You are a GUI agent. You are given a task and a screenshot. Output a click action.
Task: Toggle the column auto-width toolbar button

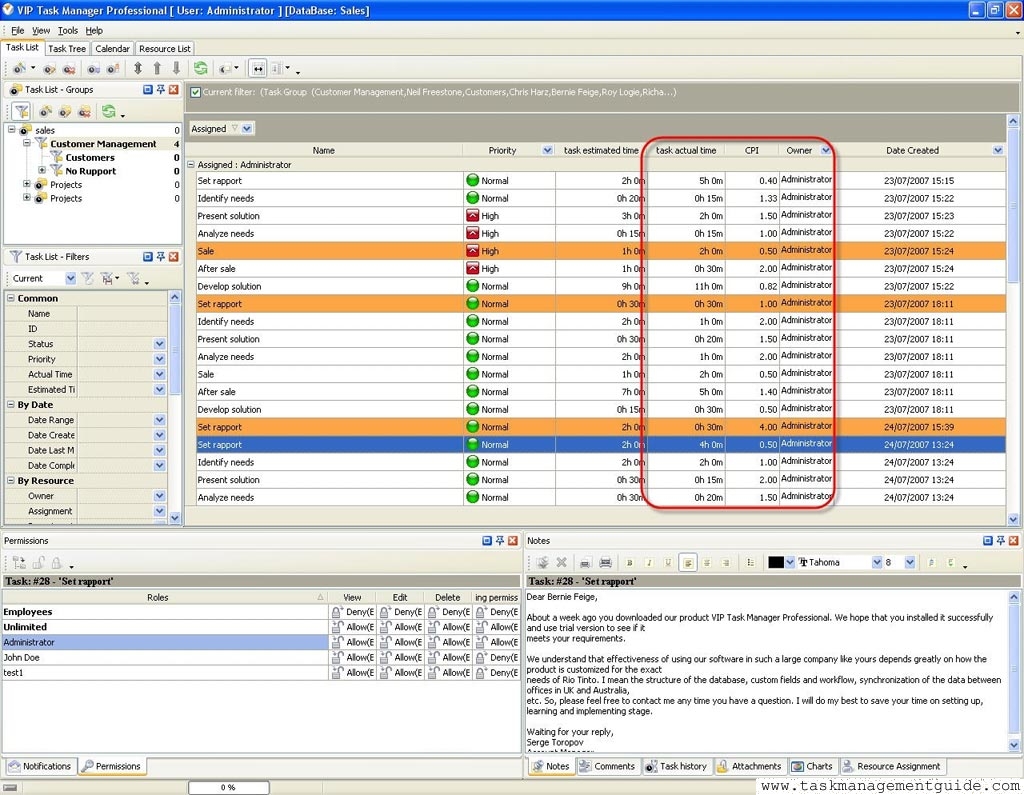coord(259,69)
